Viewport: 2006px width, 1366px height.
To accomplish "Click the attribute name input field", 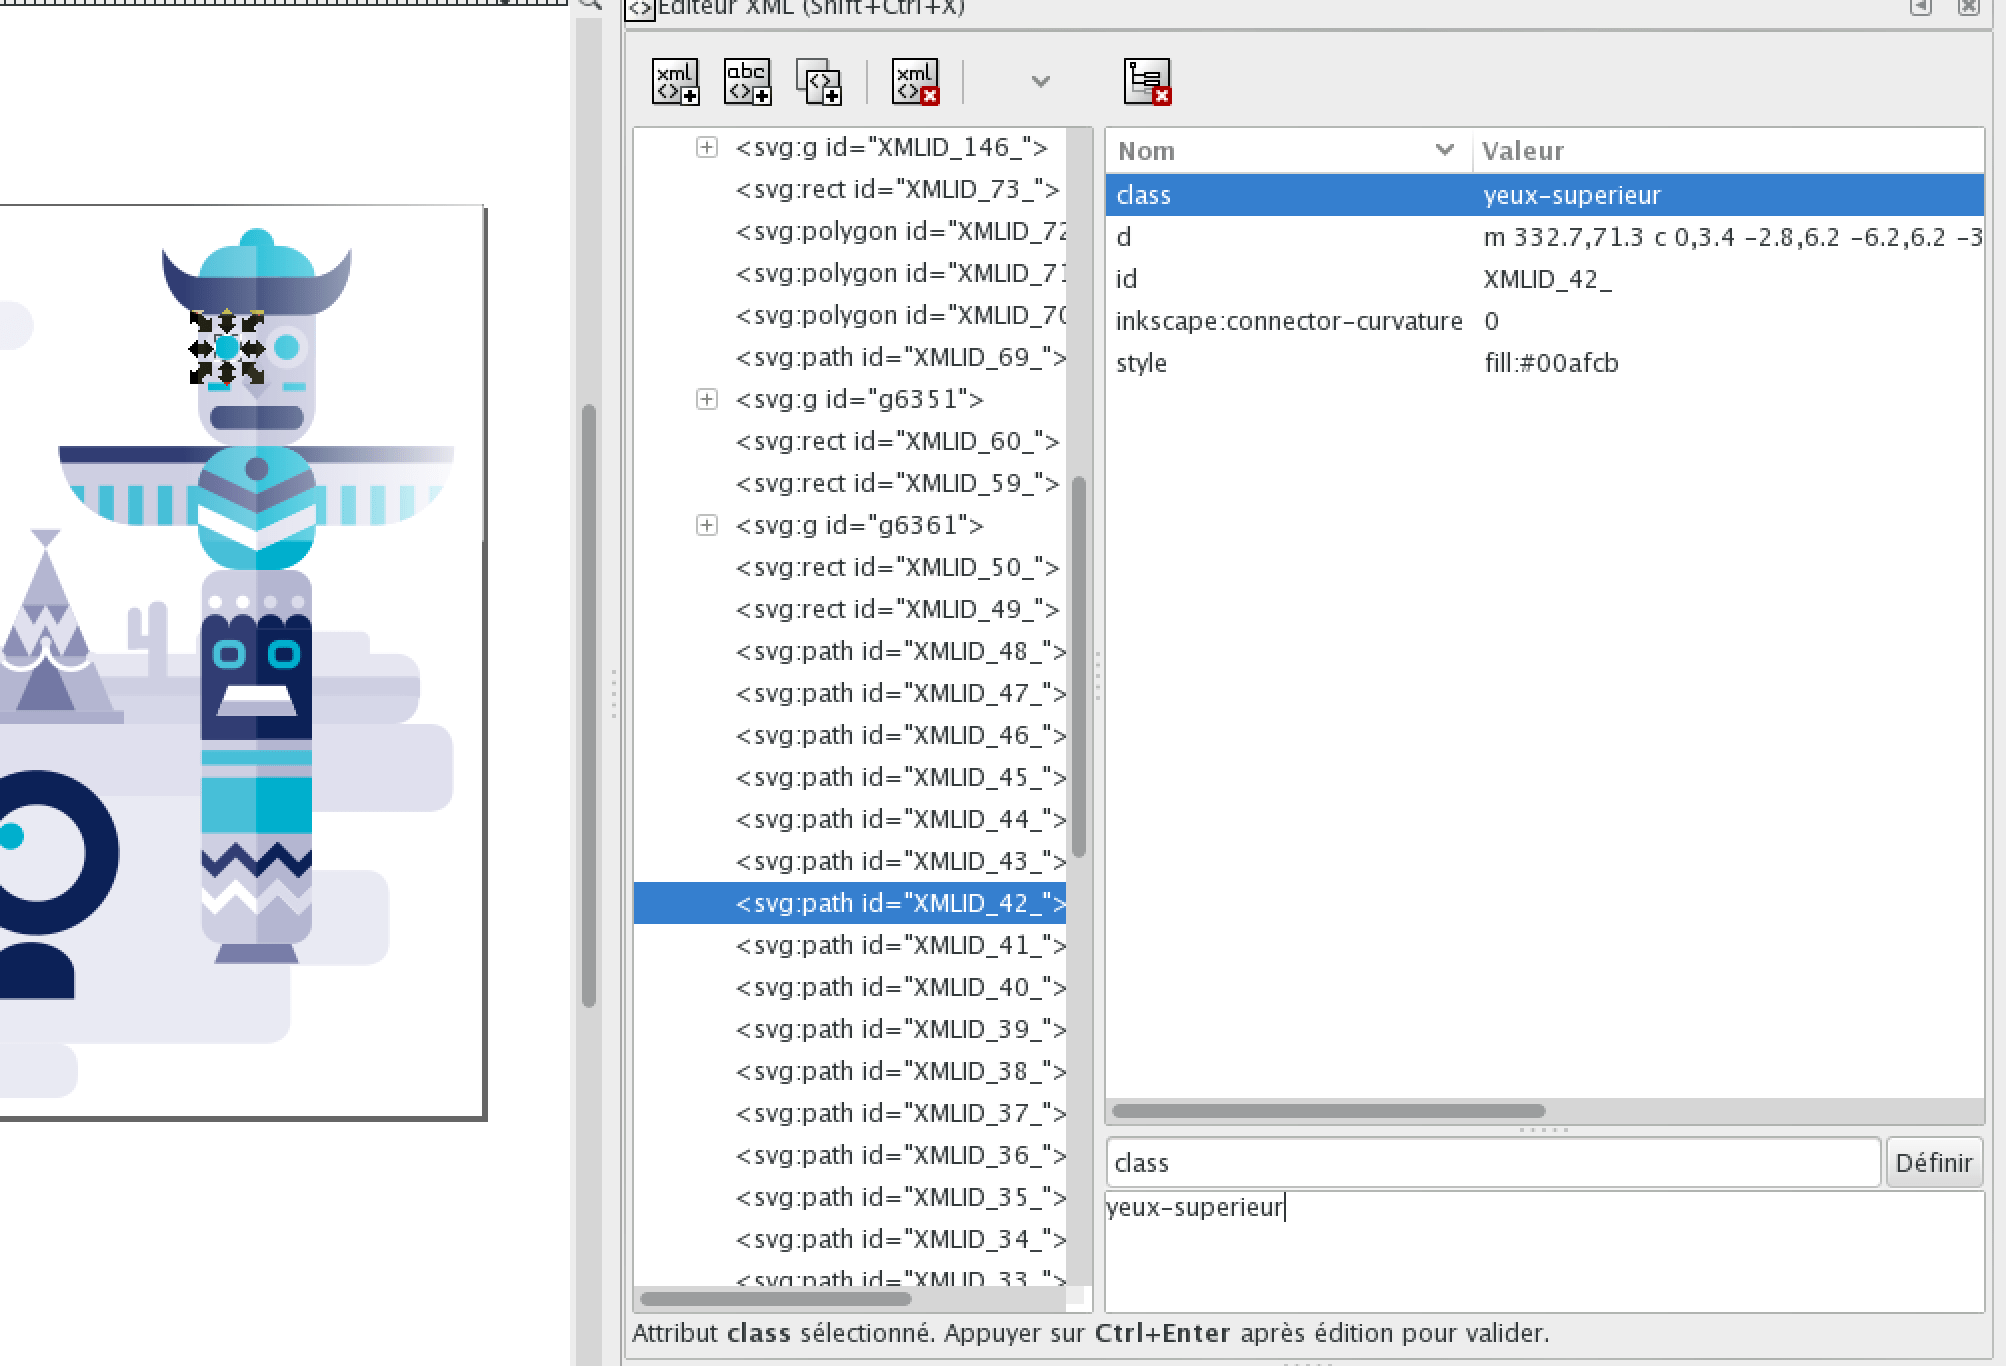I will coord(1492,1163).
